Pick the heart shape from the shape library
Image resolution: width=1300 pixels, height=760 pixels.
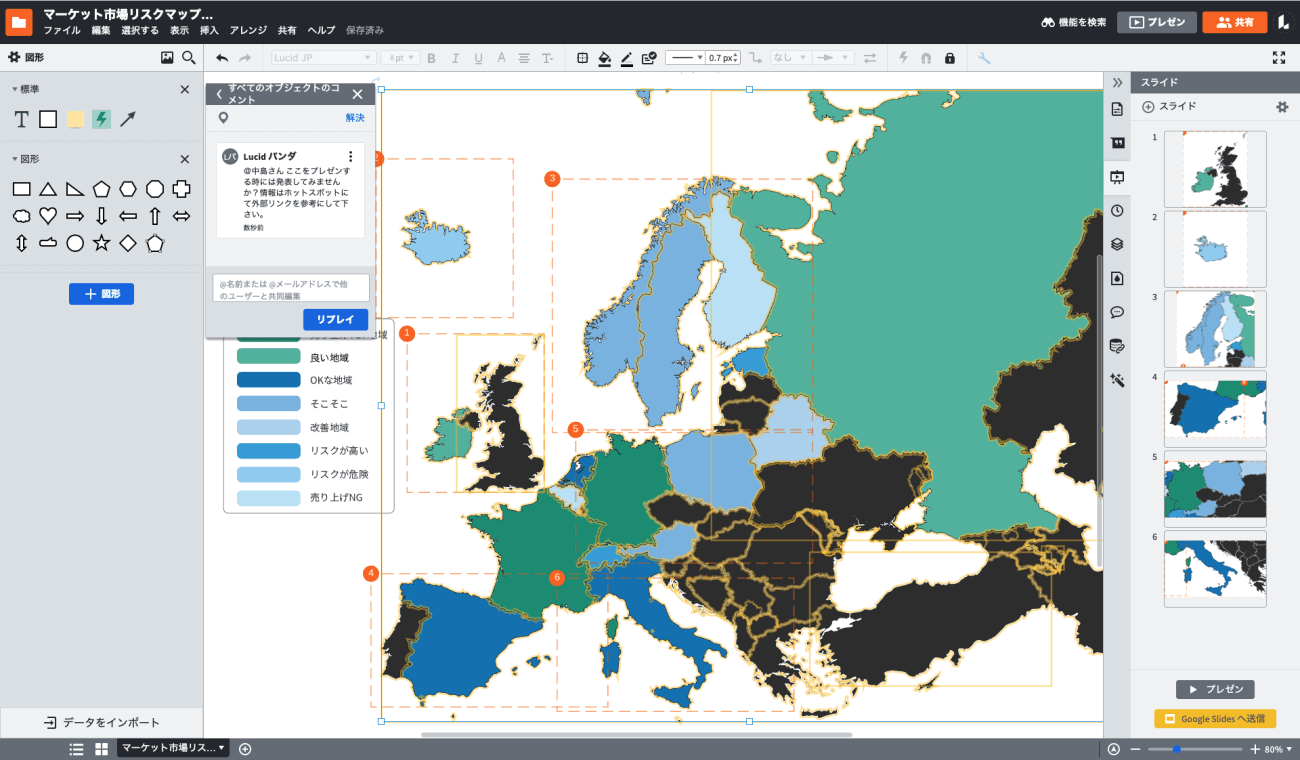[x=48, y=216]
